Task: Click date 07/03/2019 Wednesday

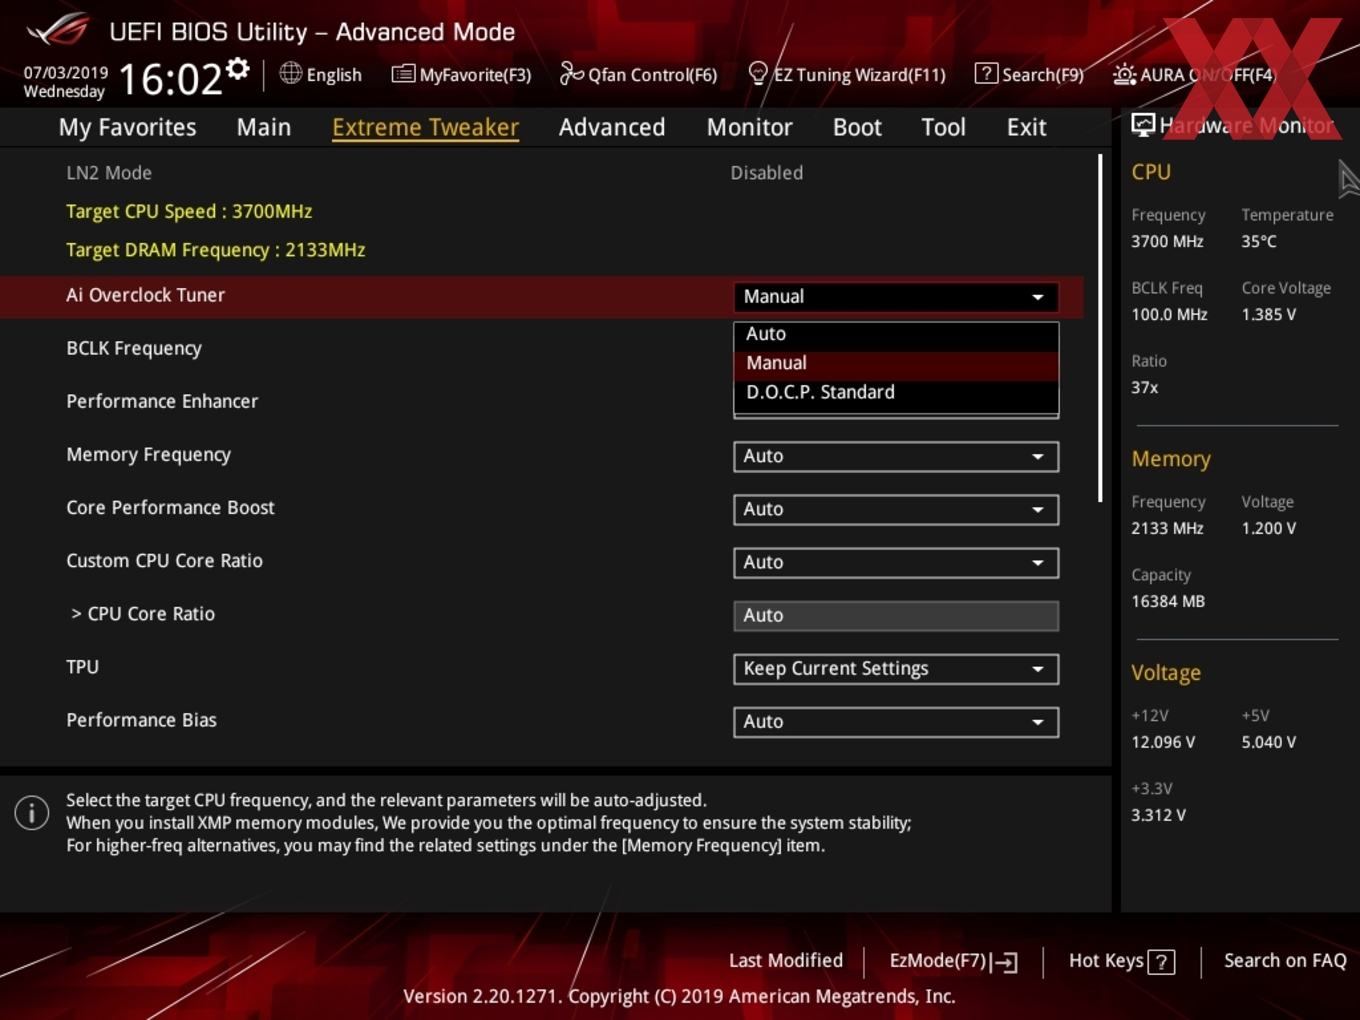Action: tap(65, 82)
